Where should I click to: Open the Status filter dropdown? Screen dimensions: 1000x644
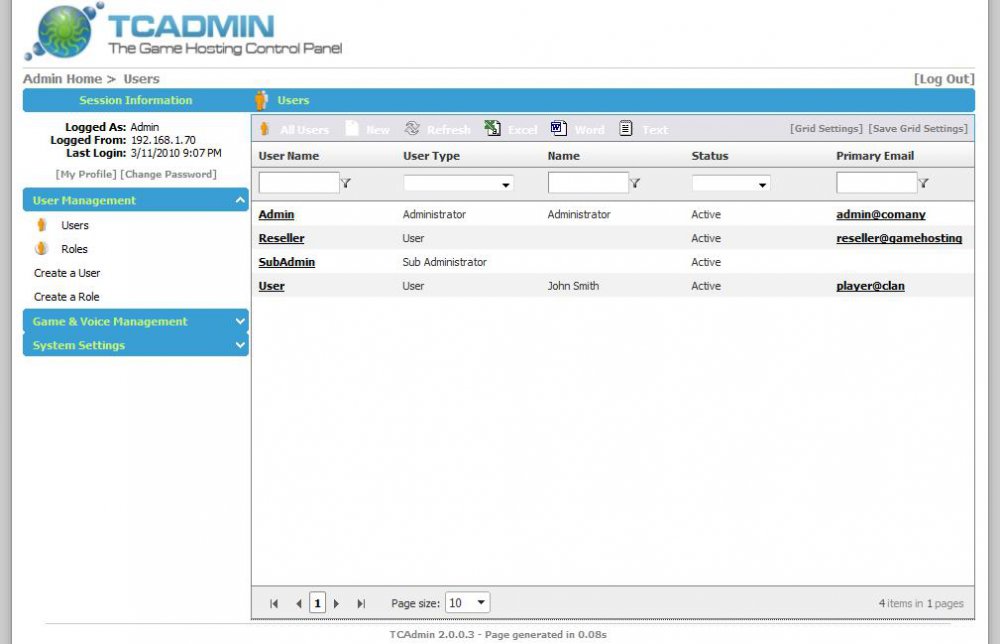point(763,185)
